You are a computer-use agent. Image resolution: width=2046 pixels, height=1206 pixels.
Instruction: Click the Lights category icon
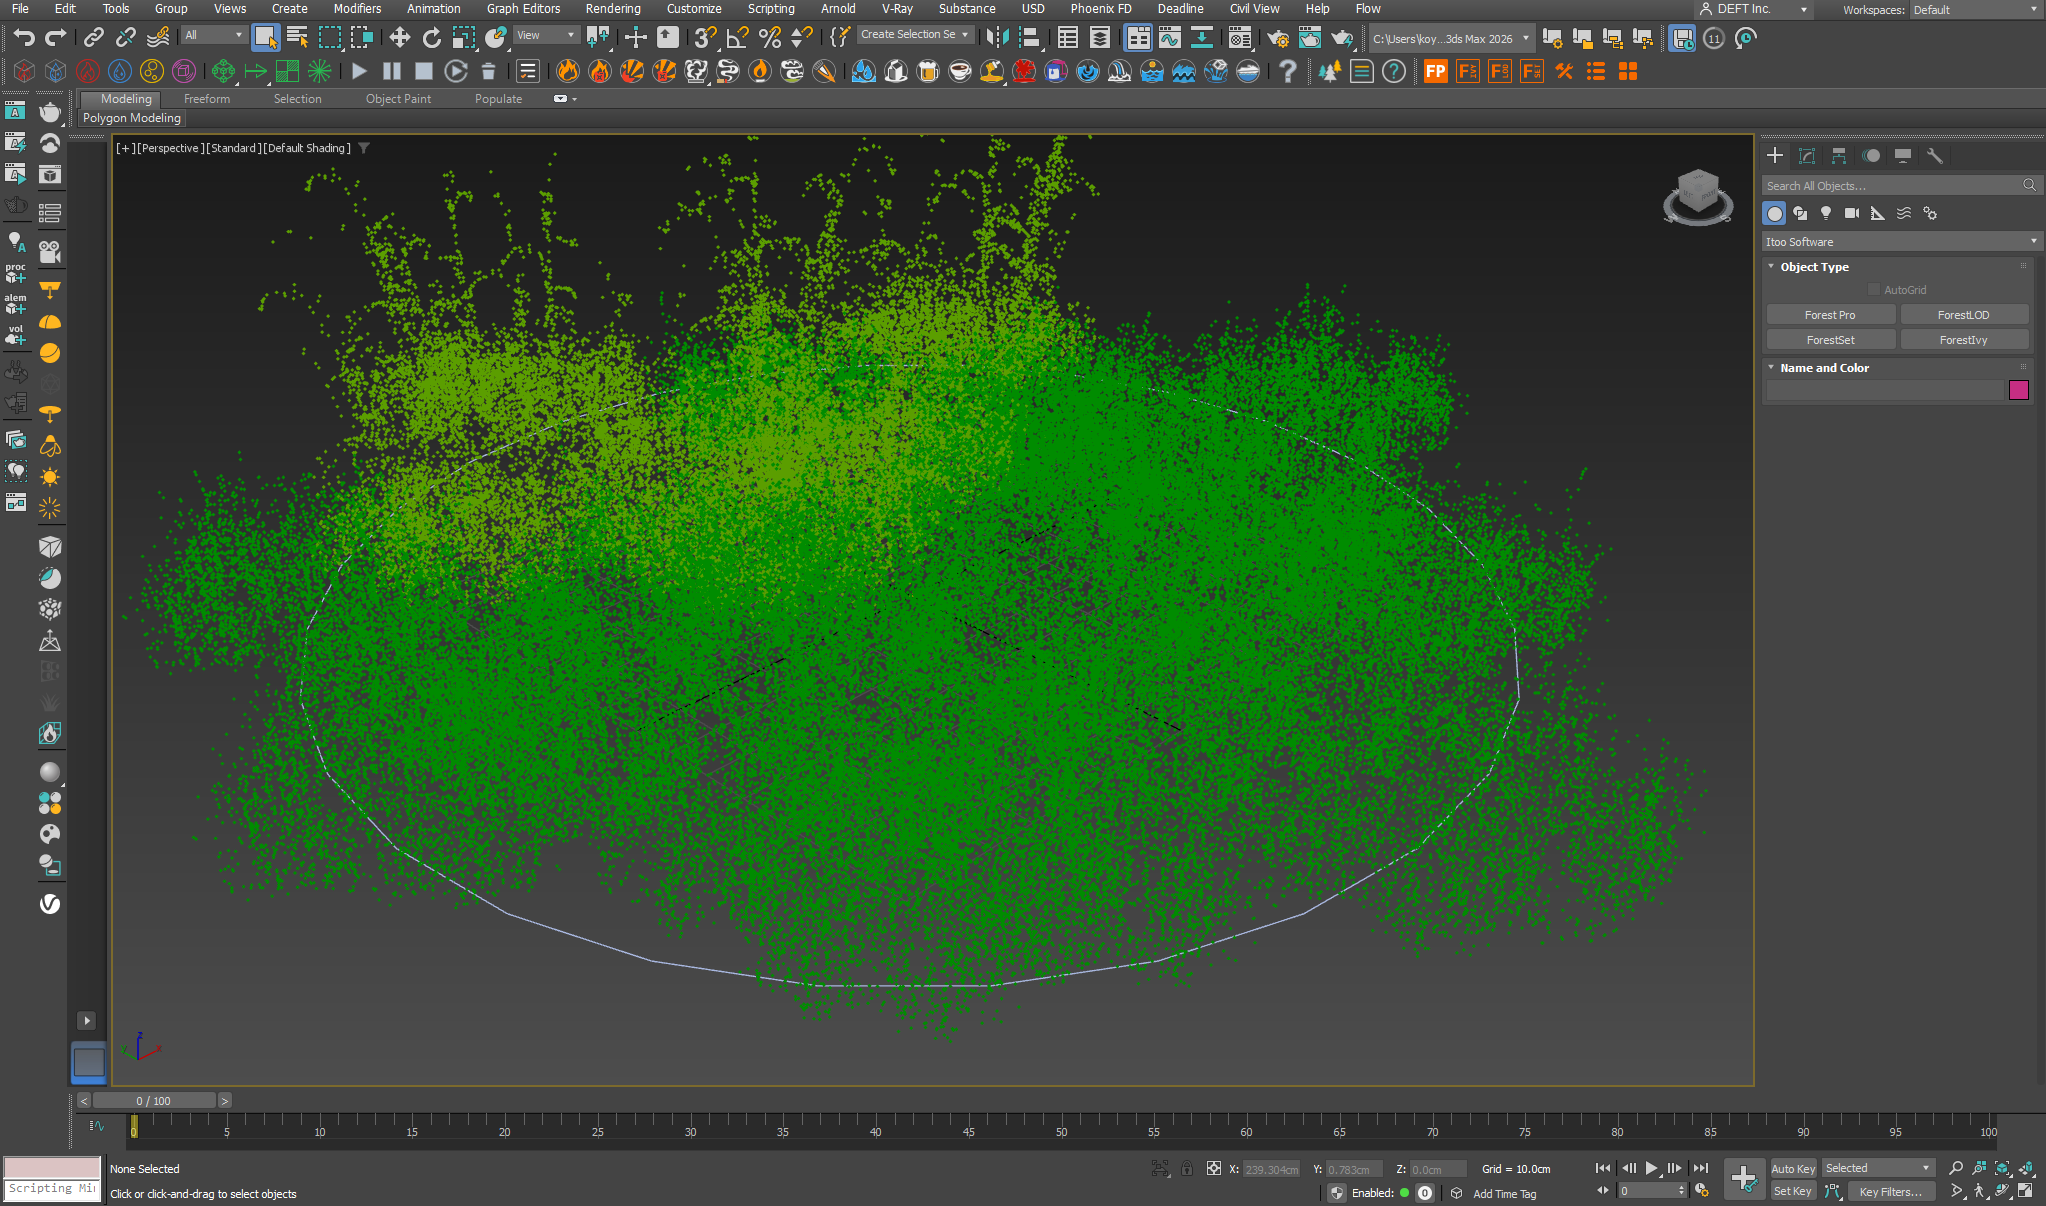pyautogui.click(x=1826, y=213)
